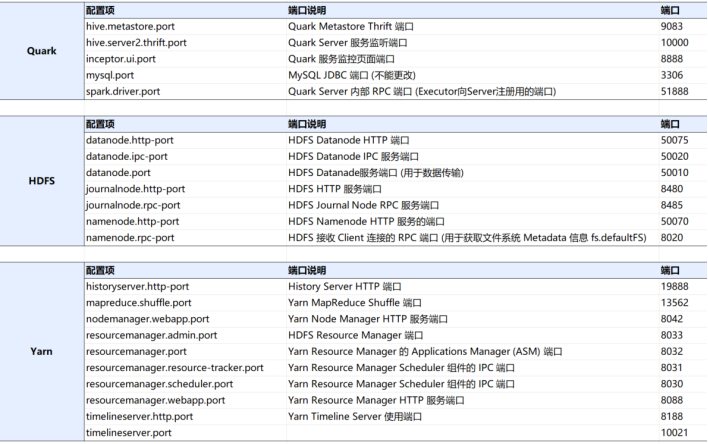Click port value 3306
Viewport: 708px width, 444px height.
click(x=683, y=75)
